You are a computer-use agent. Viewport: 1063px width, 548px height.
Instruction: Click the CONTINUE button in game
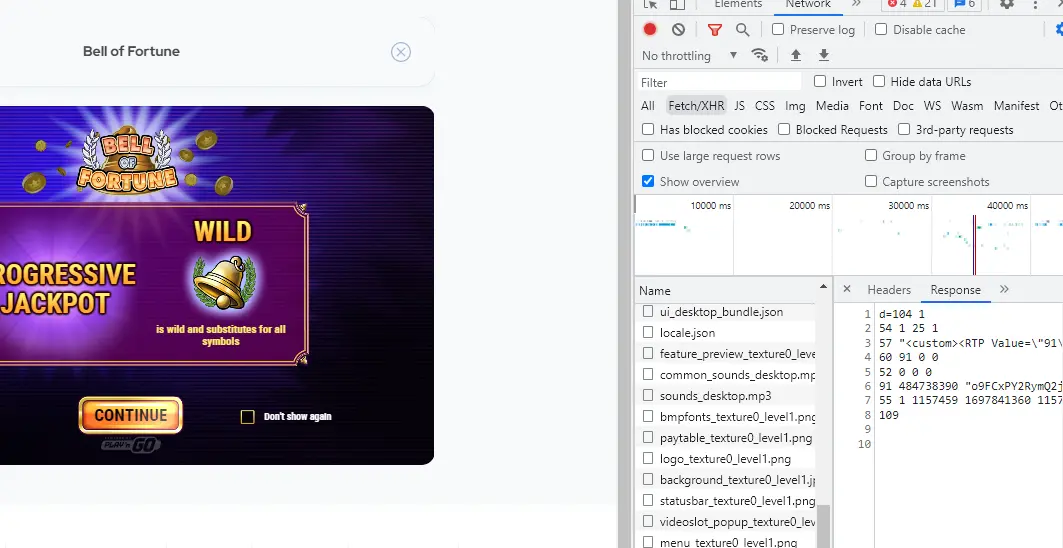pyautogui.click(x=131, y=415)
